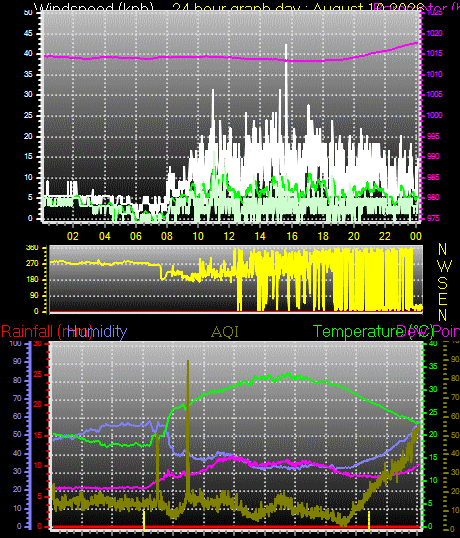Image resolution: width=460 pixels, height=538 pixels.
Task: Select 35 on the green temperature axis
Action: tap(433, 366)
